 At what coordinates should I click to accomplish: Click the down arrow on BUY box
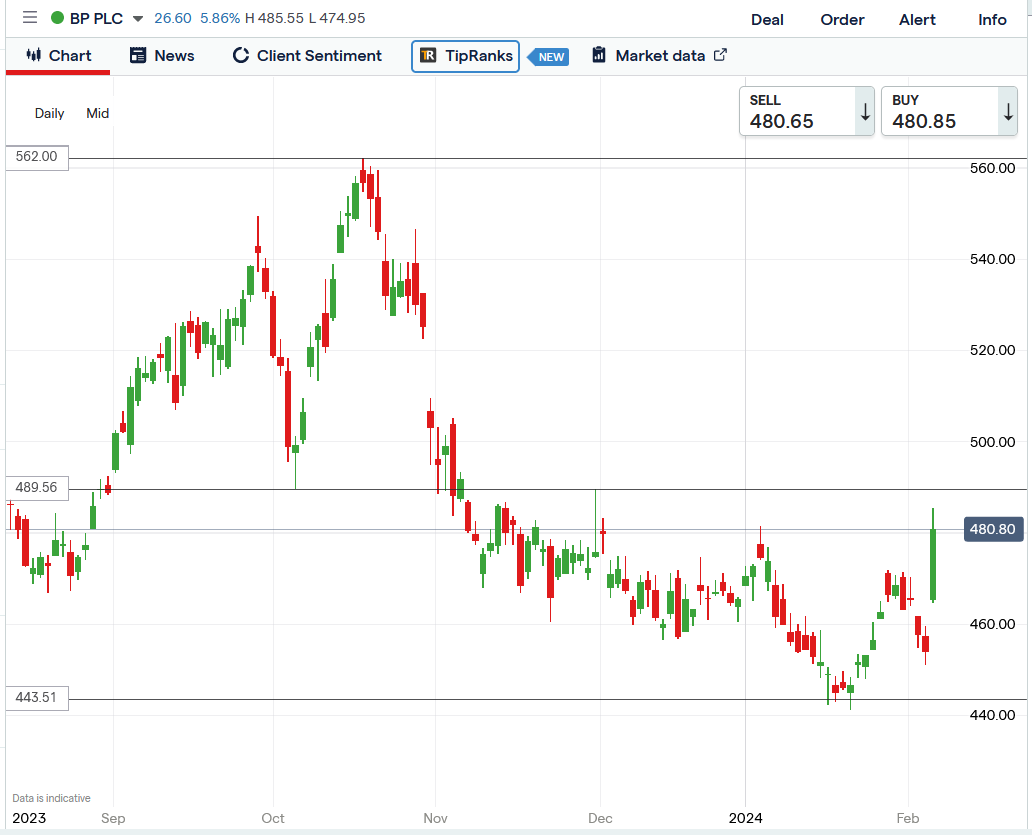point(1008,113)
